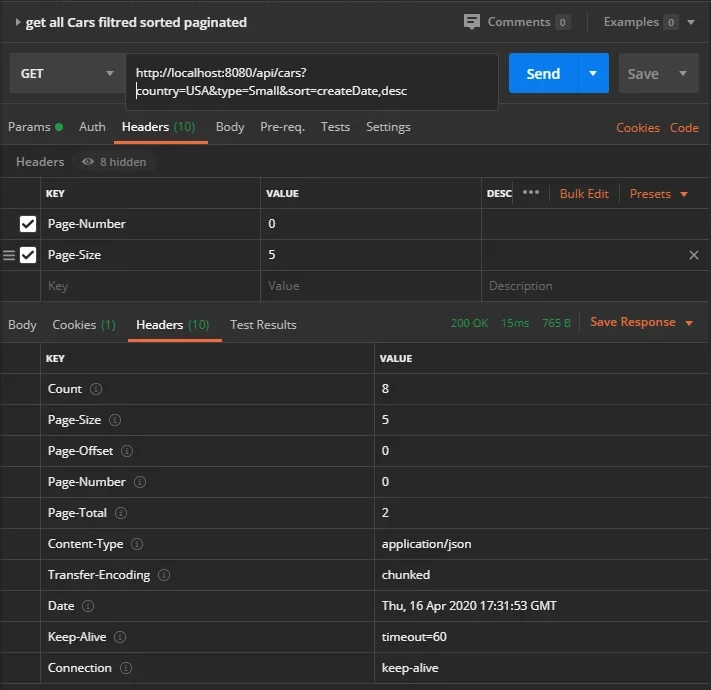Image resolution: width=711 pixels, height=690 pixels.
Task: Show info for Transfer-Encoding header
Action: point(164,575)
